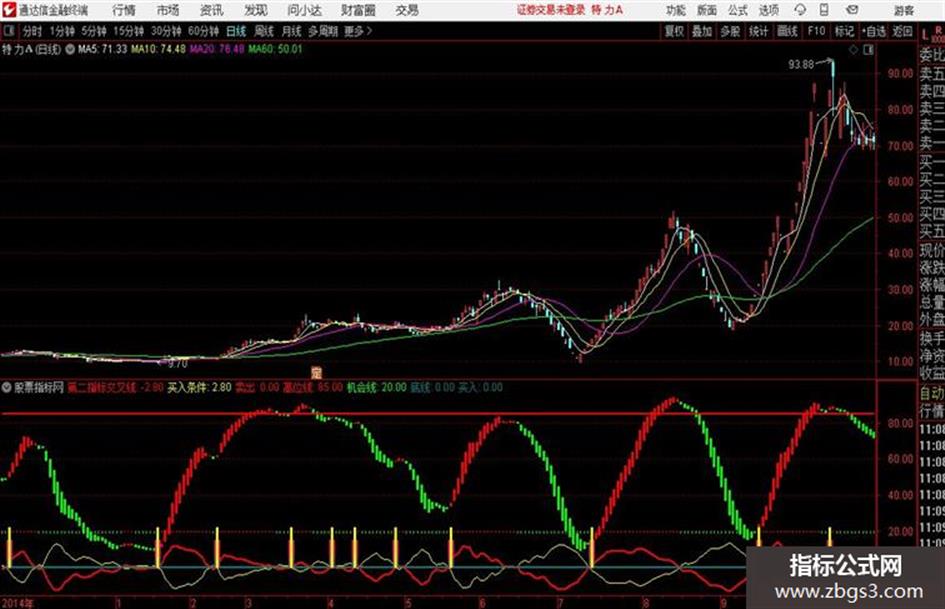Open the 公式 menu
Image resolution: width=945 pixels, height=609 pixels.
(737, 10)
